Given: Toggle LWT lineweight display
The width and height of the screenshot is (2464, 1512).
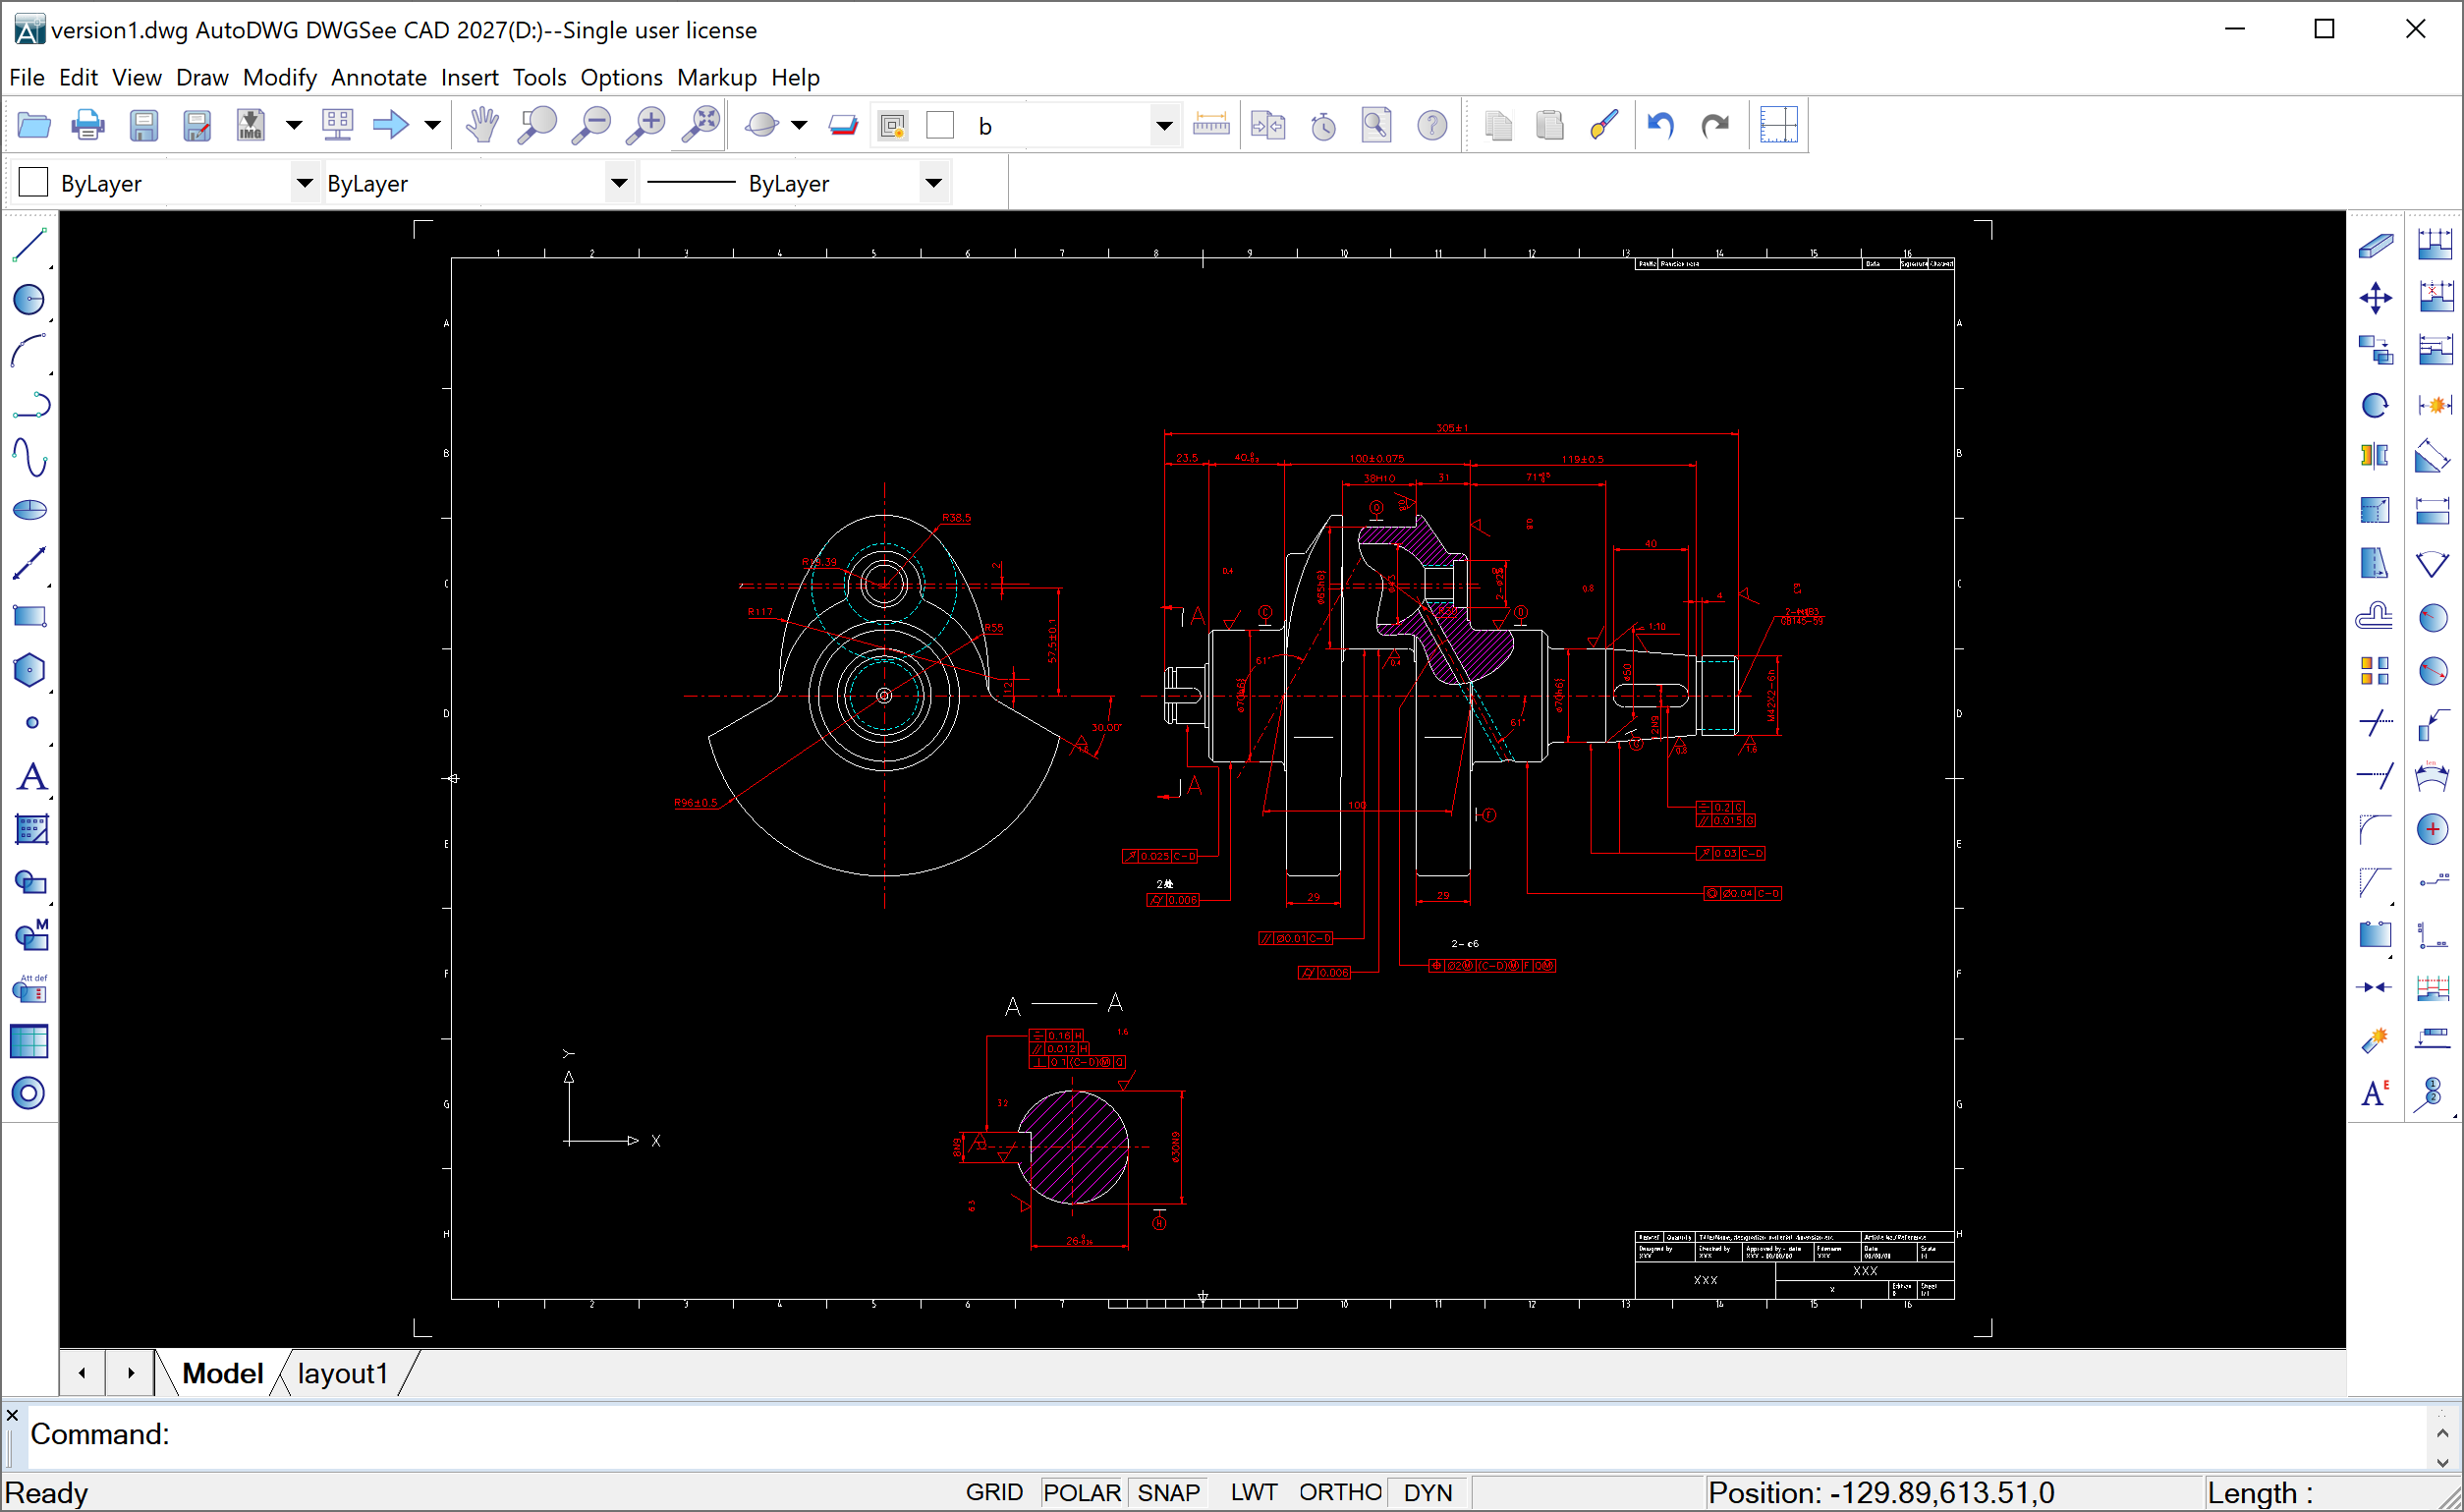Looking at the screenshot, I should 1253,1492.
